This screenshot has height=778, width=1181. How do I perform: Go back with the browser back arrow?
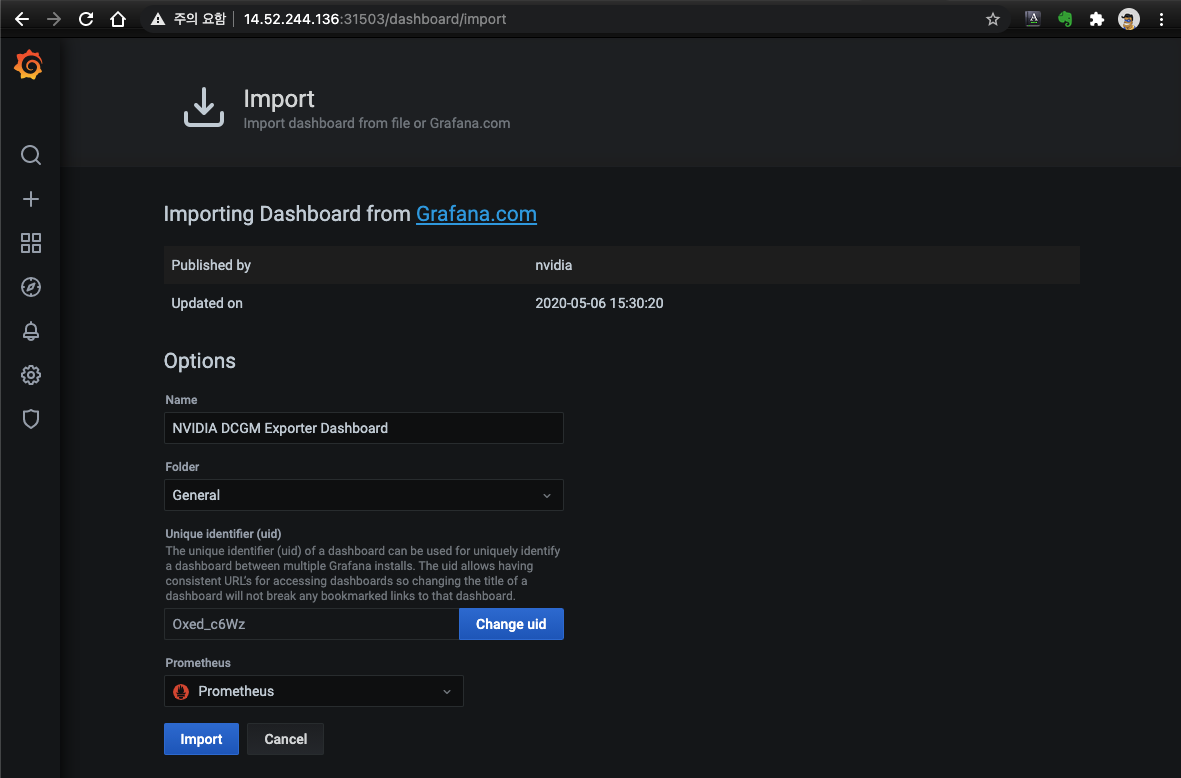[x=22, y=19]
